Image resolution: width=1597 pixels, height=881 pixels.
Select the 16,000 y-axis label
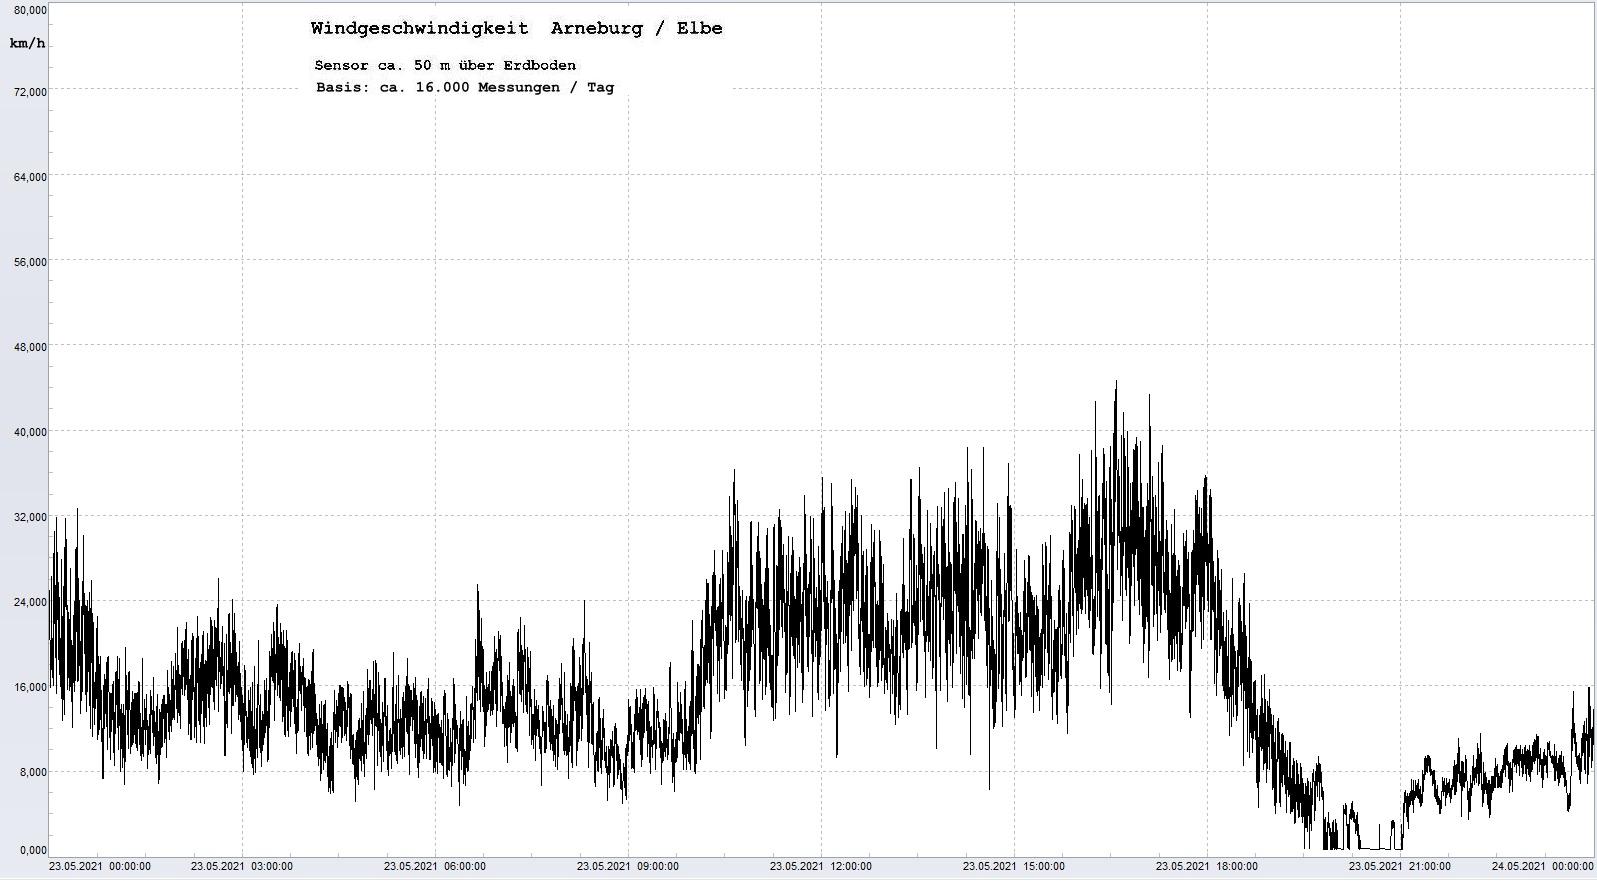point(30,687)
